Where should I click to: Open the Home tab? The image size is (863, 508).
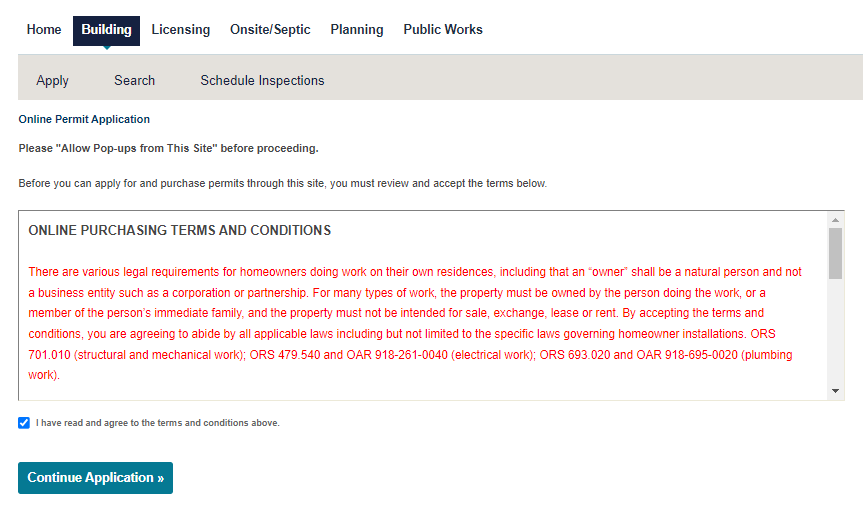44,30
